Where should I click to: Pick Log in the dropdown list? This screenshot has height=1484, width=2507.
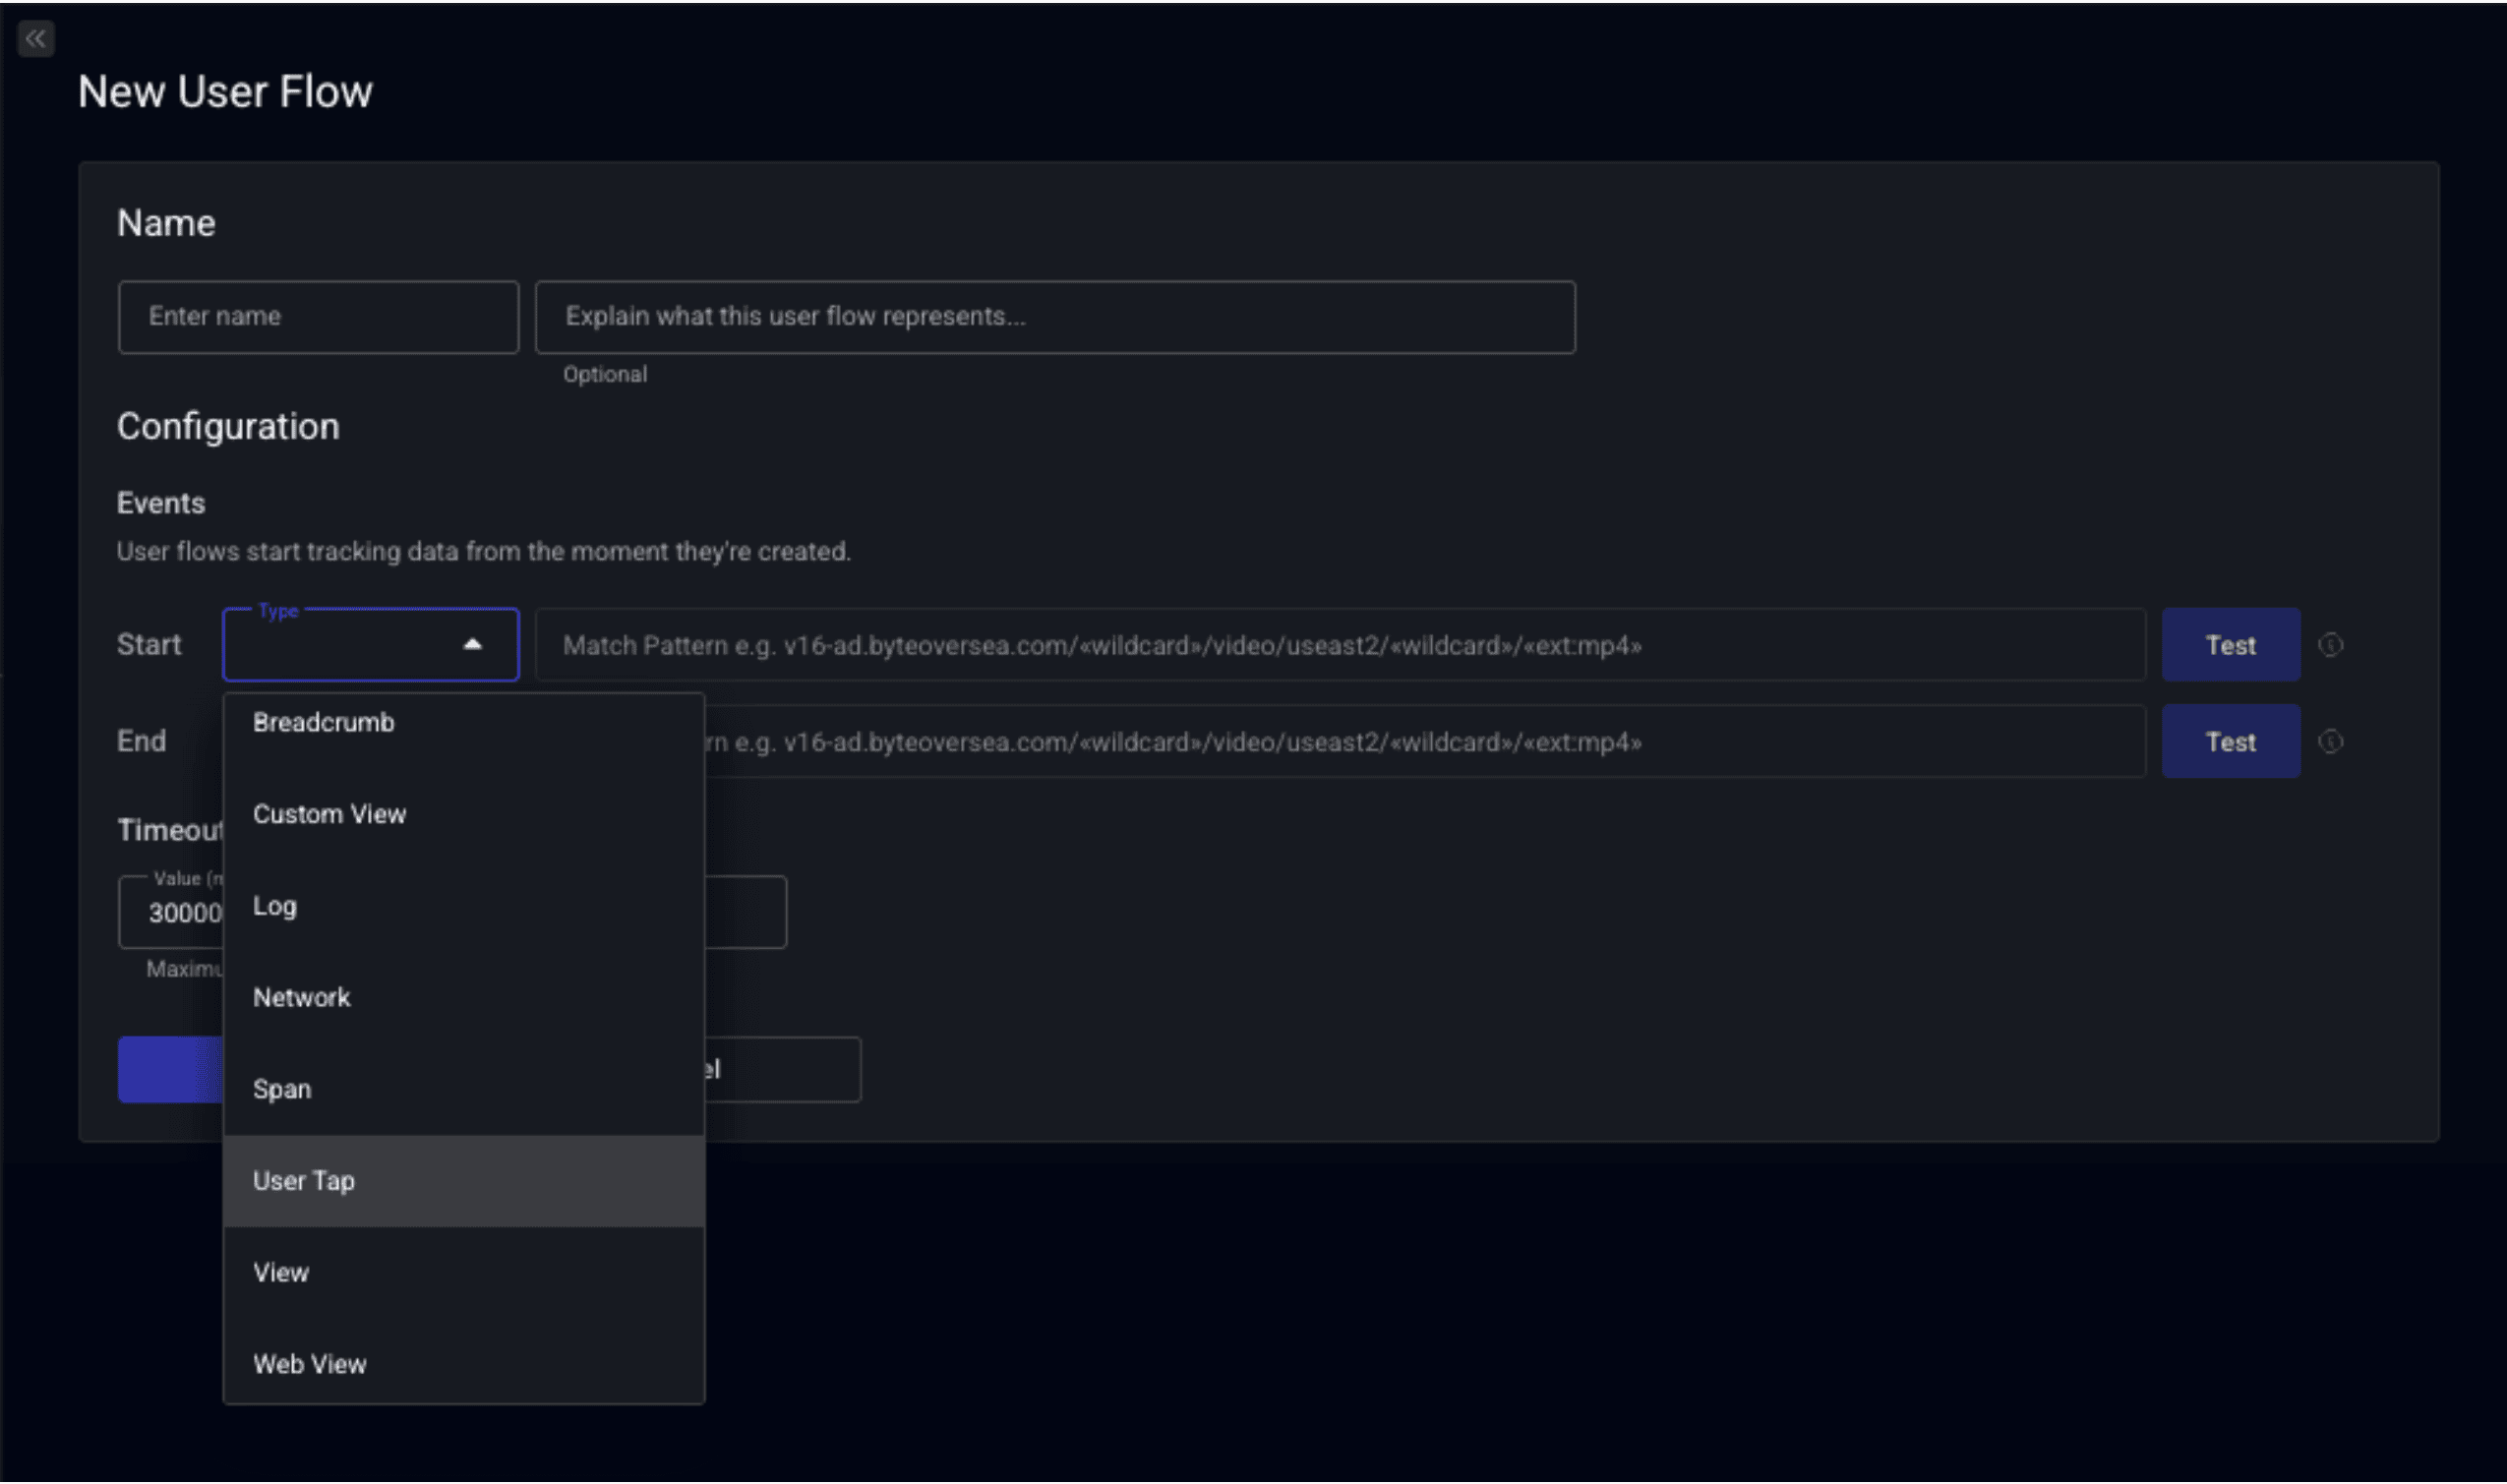point(275,906)
